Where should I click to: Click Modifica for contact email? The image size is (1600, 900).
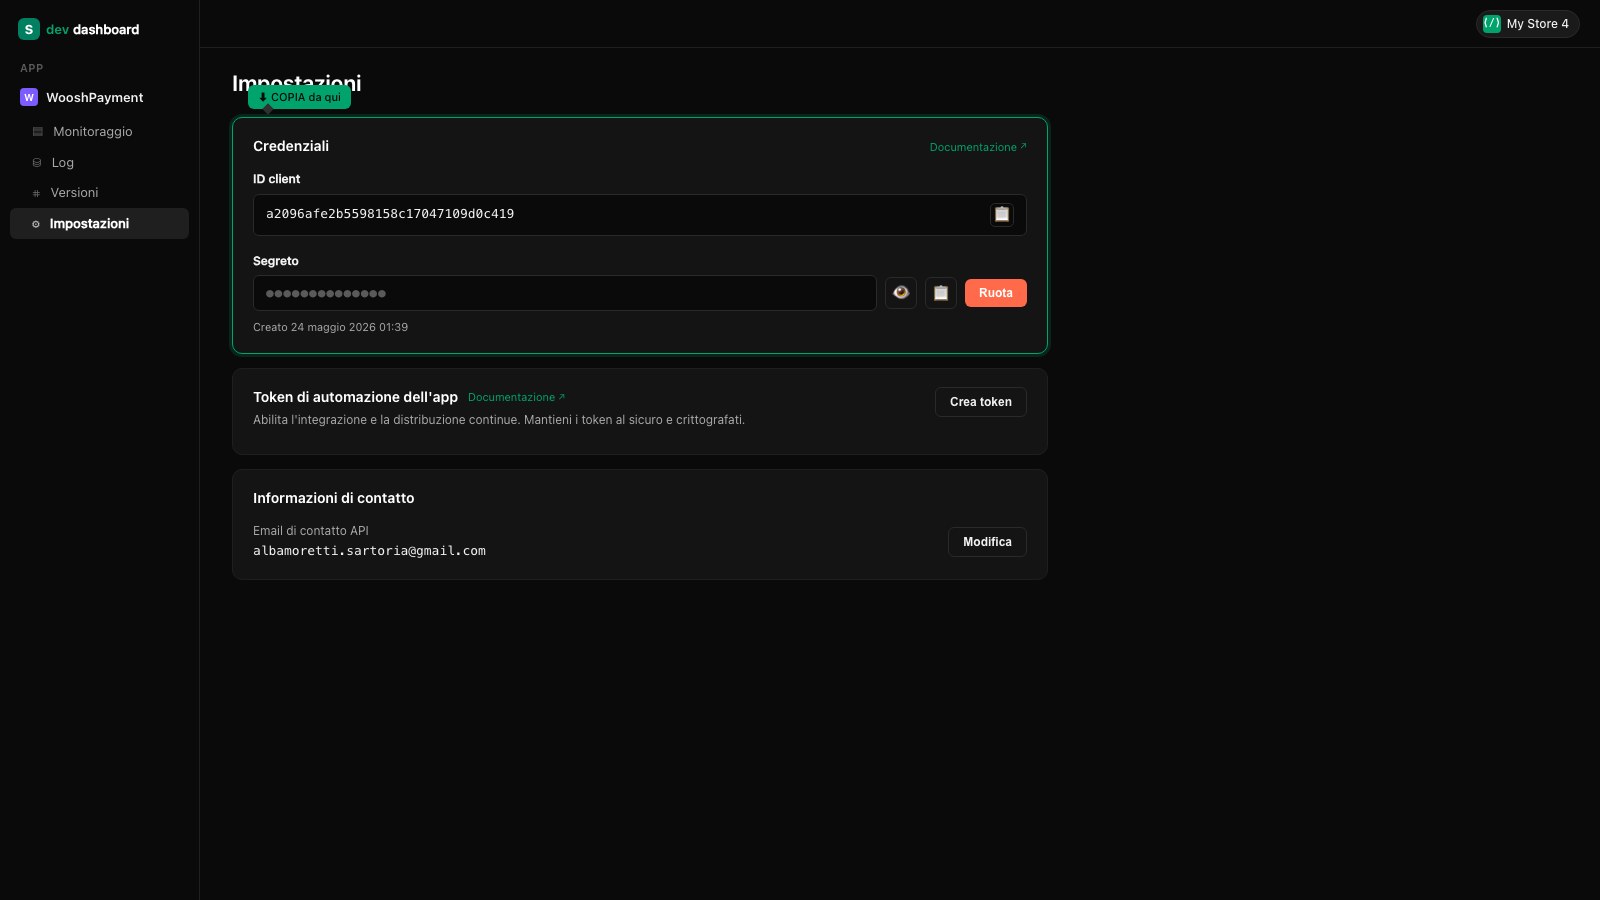point(987,542)
